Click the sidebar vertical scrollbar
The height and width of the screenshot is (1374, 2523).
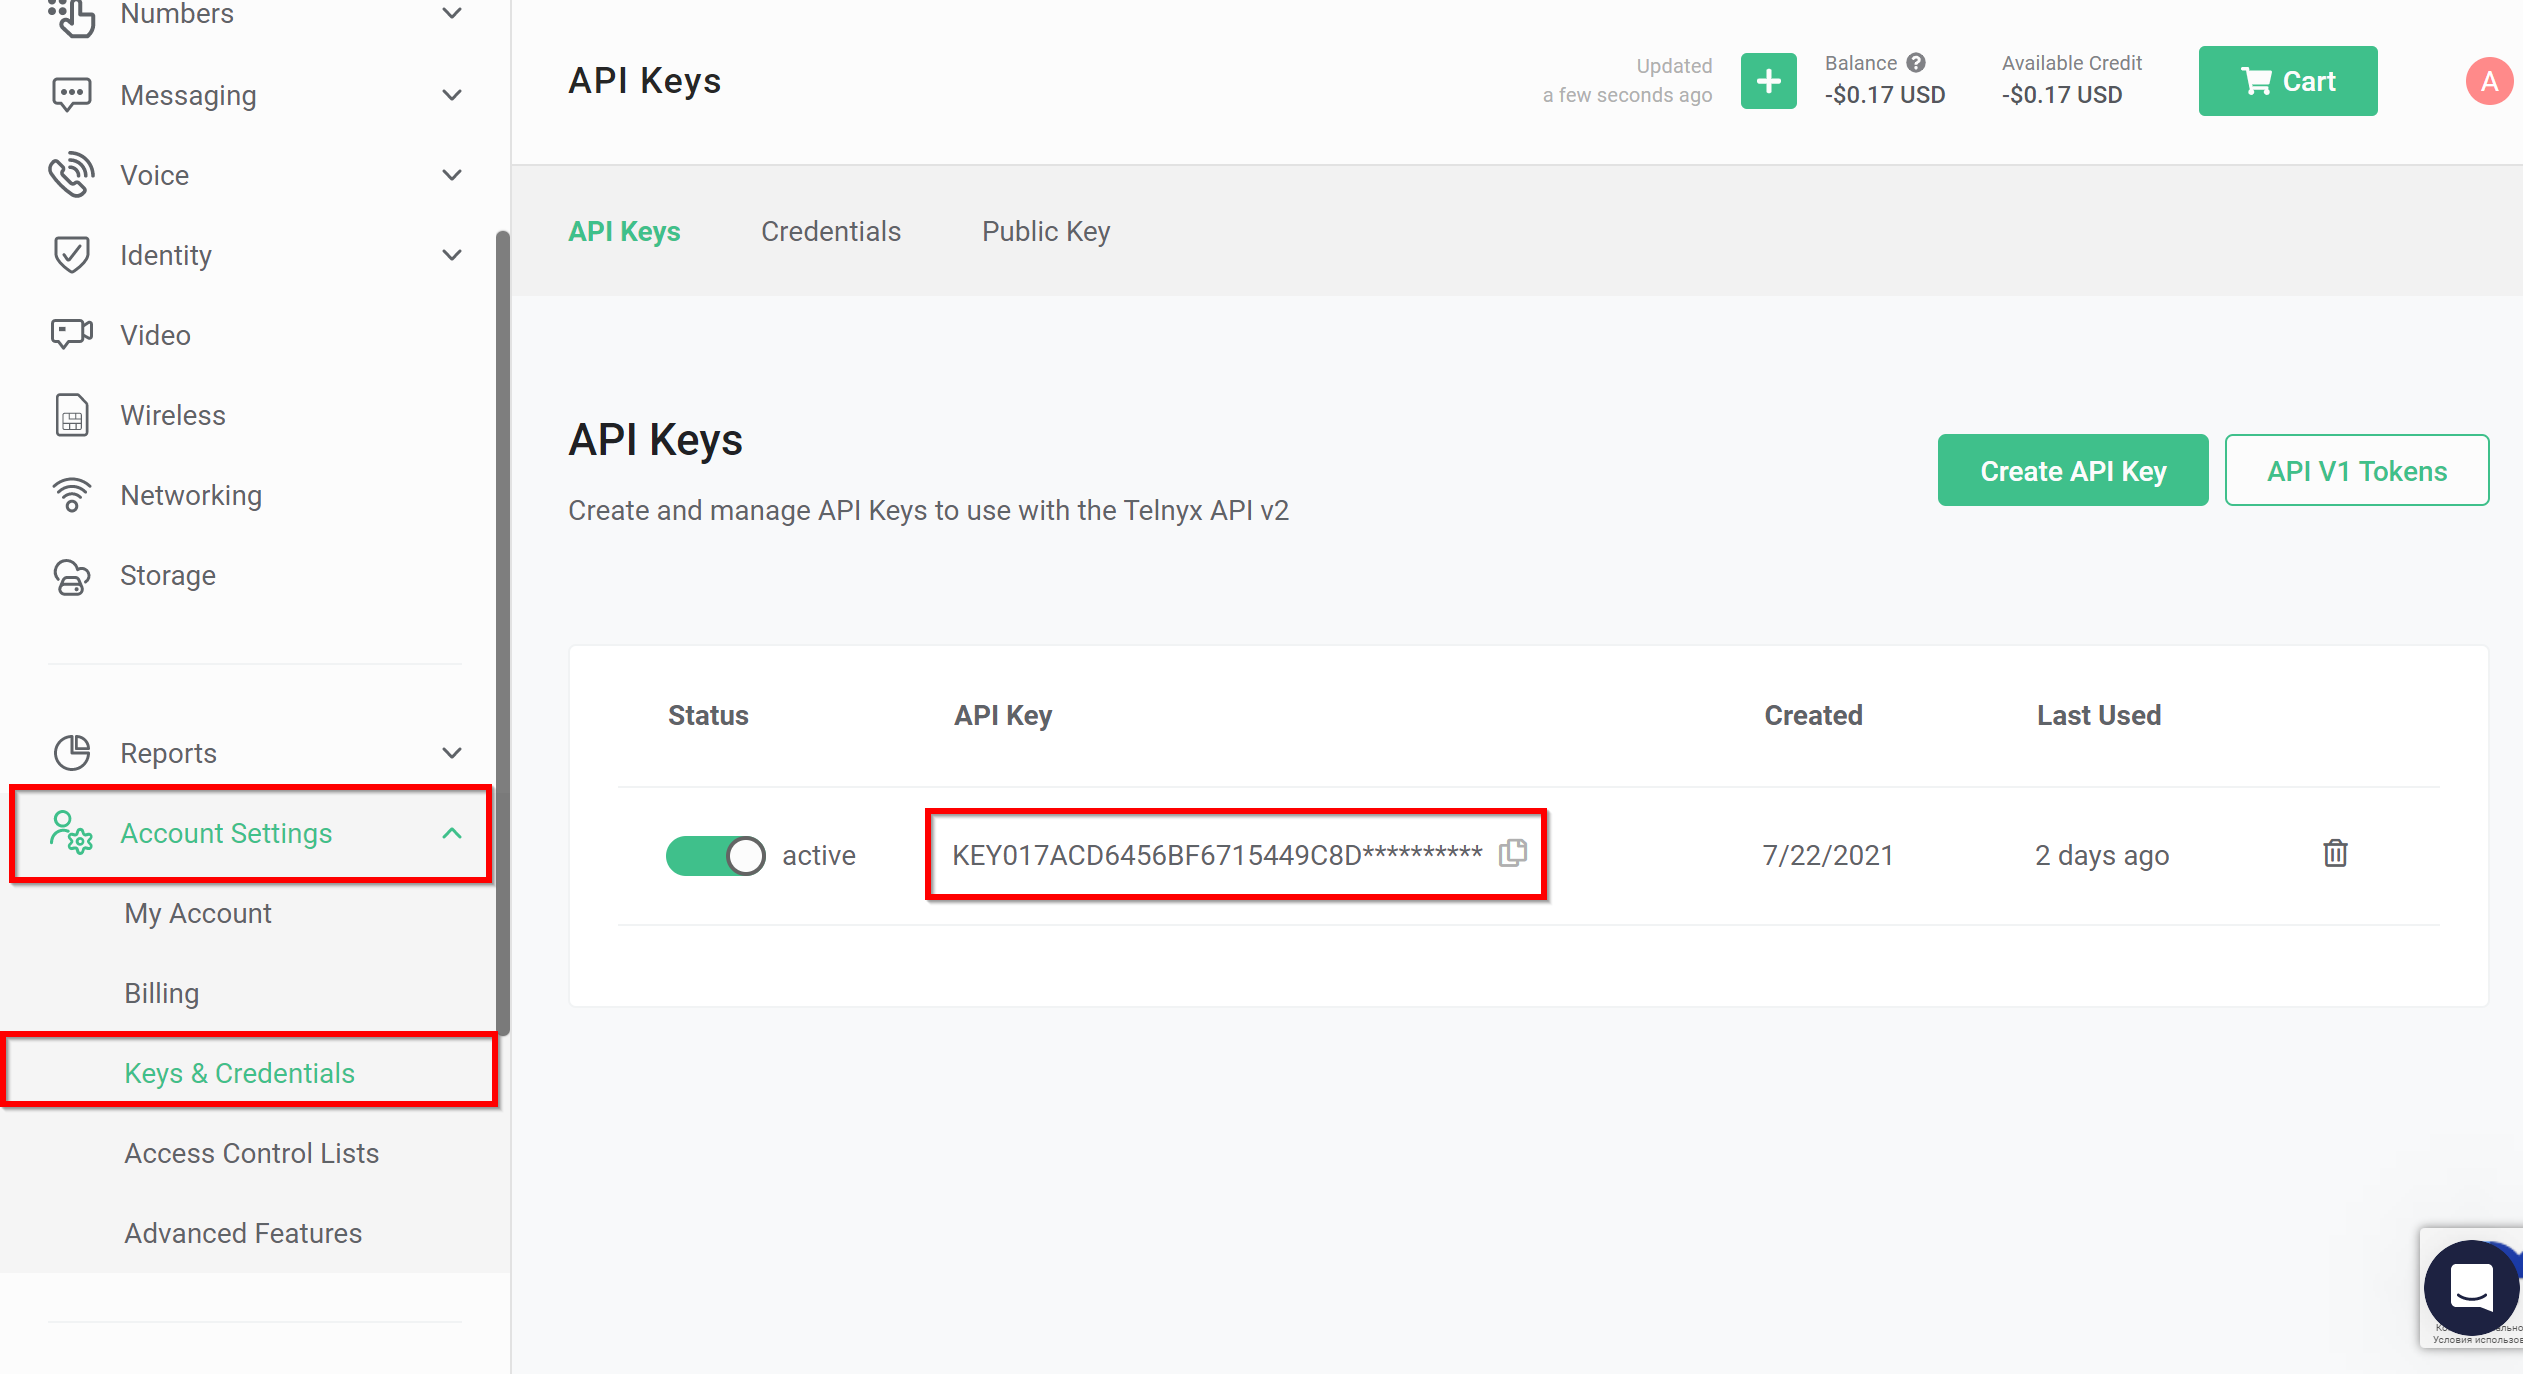[x=503, y=630]
